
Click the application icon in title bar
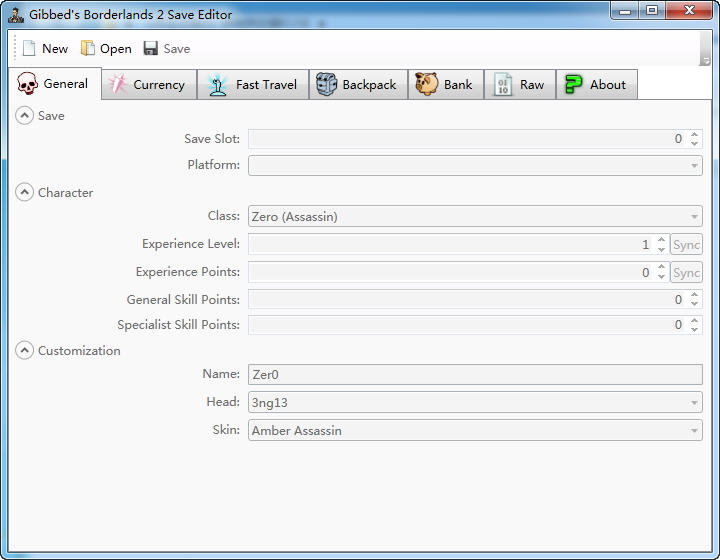[x=16, y=15]
